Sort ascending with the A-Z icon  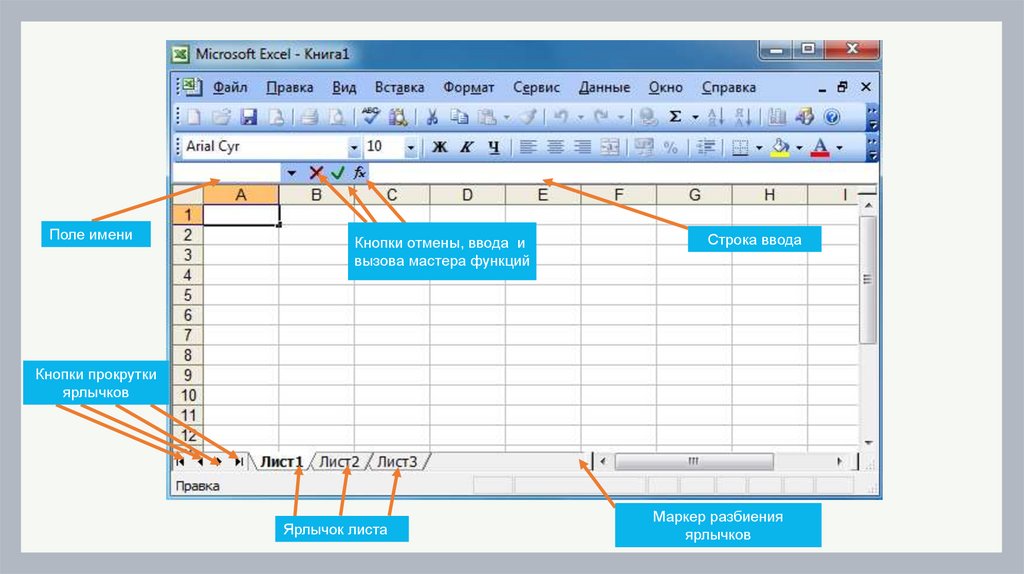click(x=716, y=117)
